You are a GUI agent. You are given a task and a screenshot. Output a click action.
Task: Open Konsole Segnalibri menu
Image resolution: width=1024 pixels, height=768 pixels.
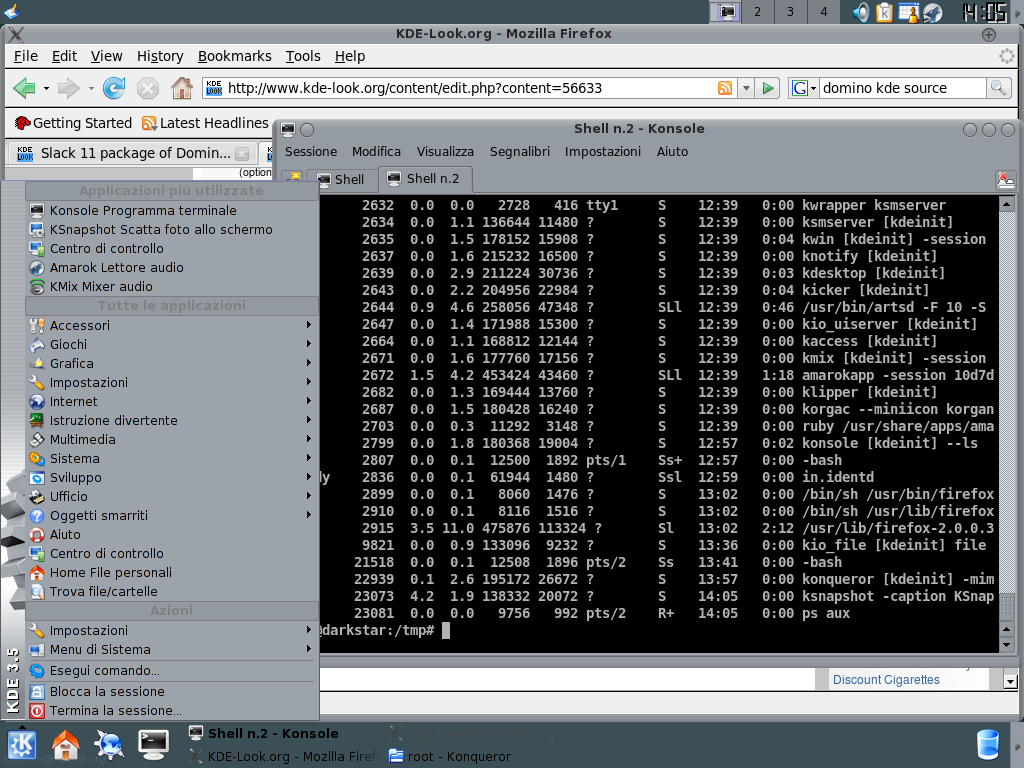click(x=520, y=152)
